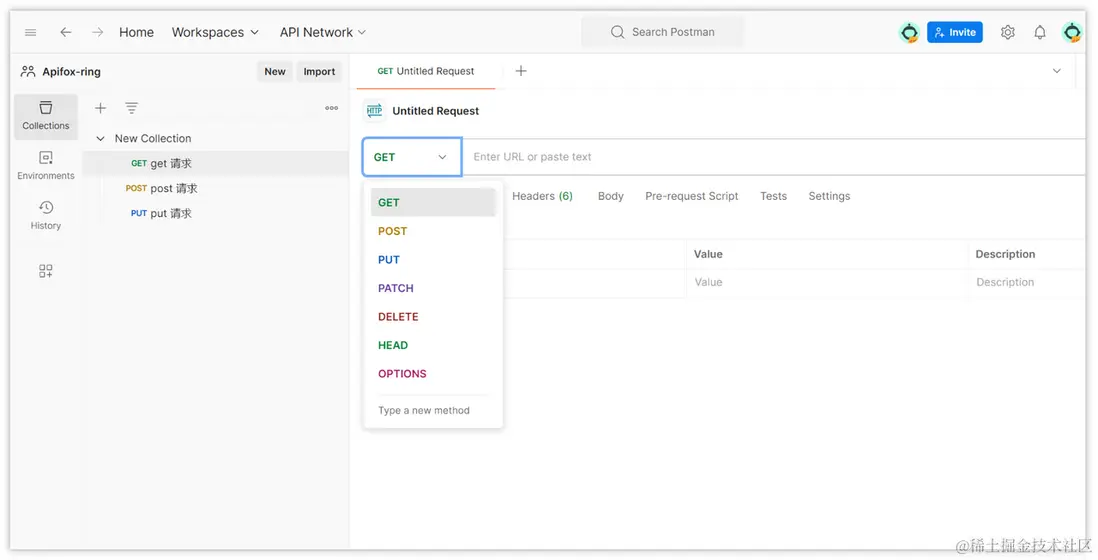Show the History sidebar panel
Image resolution: width=1098 pixels, height=560 pixels.
click(x=46, y=215)
